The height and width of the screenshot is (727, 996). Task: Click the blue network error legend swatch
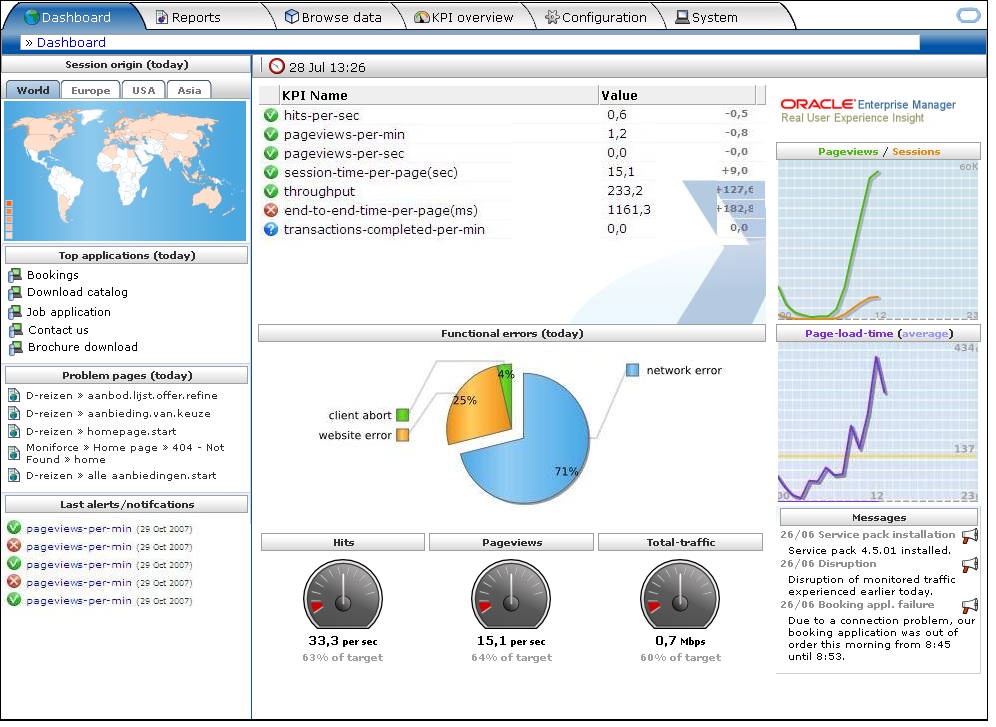point(633,370)
